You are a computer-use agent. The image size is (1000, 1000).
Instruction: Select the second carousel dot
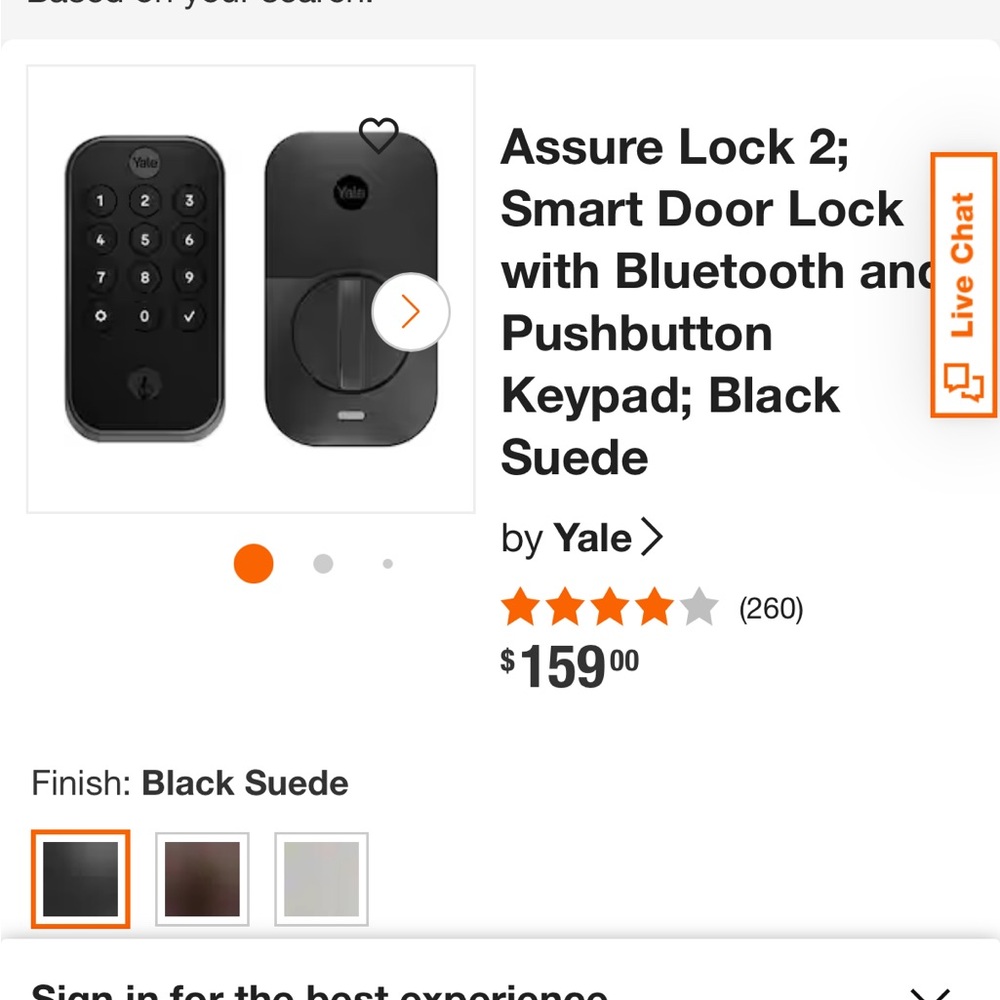click(x=323, y=563)
